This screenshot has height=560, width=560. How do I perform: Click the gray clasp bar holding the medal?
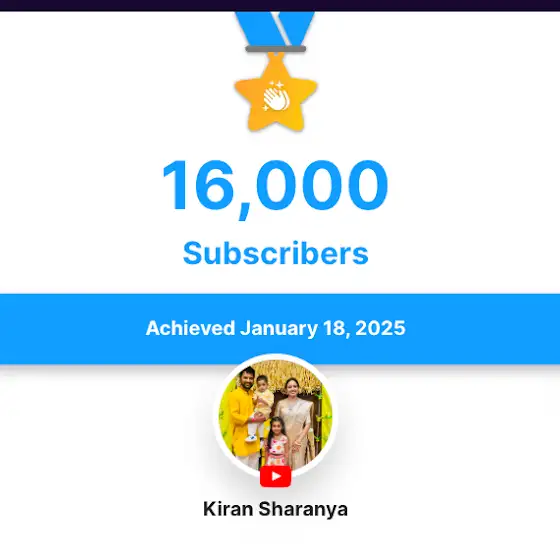pyautogui.click(x=275, y=49)
